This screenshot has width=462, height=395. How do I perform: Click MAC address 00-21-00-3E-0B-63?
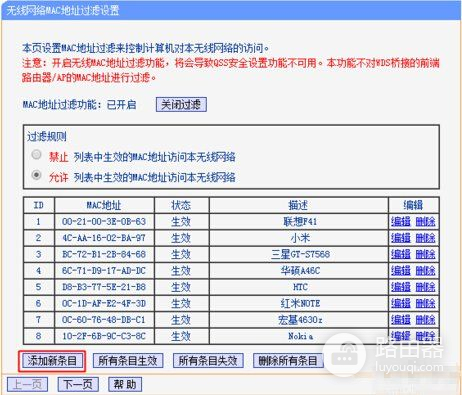[104, 222]
